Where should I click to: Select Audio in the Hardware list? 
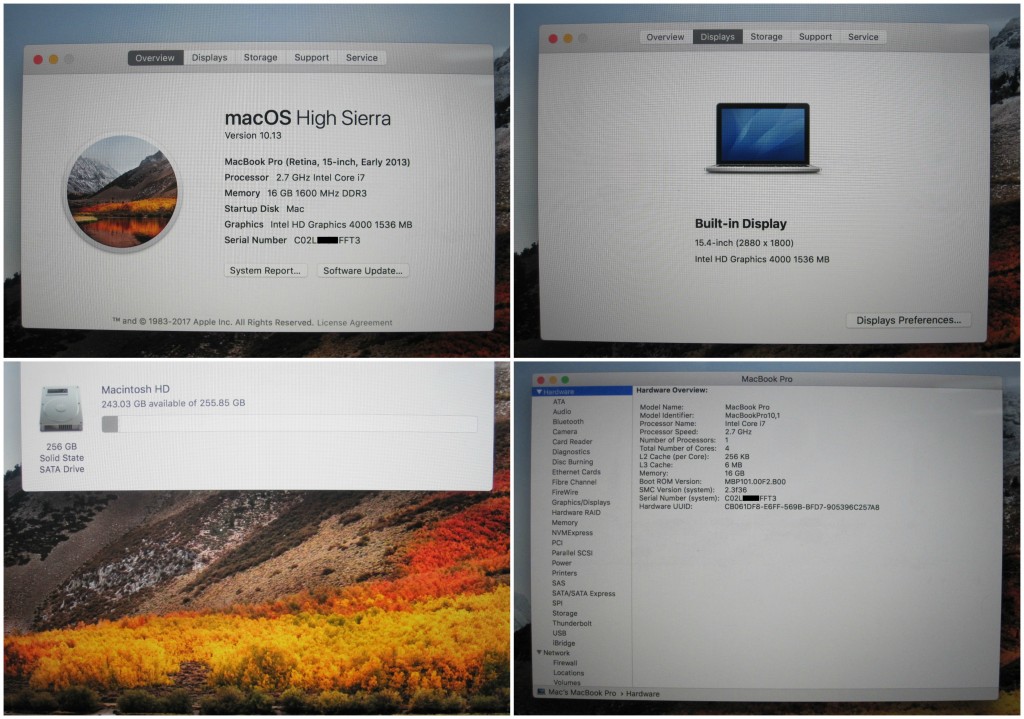(562, 411)
